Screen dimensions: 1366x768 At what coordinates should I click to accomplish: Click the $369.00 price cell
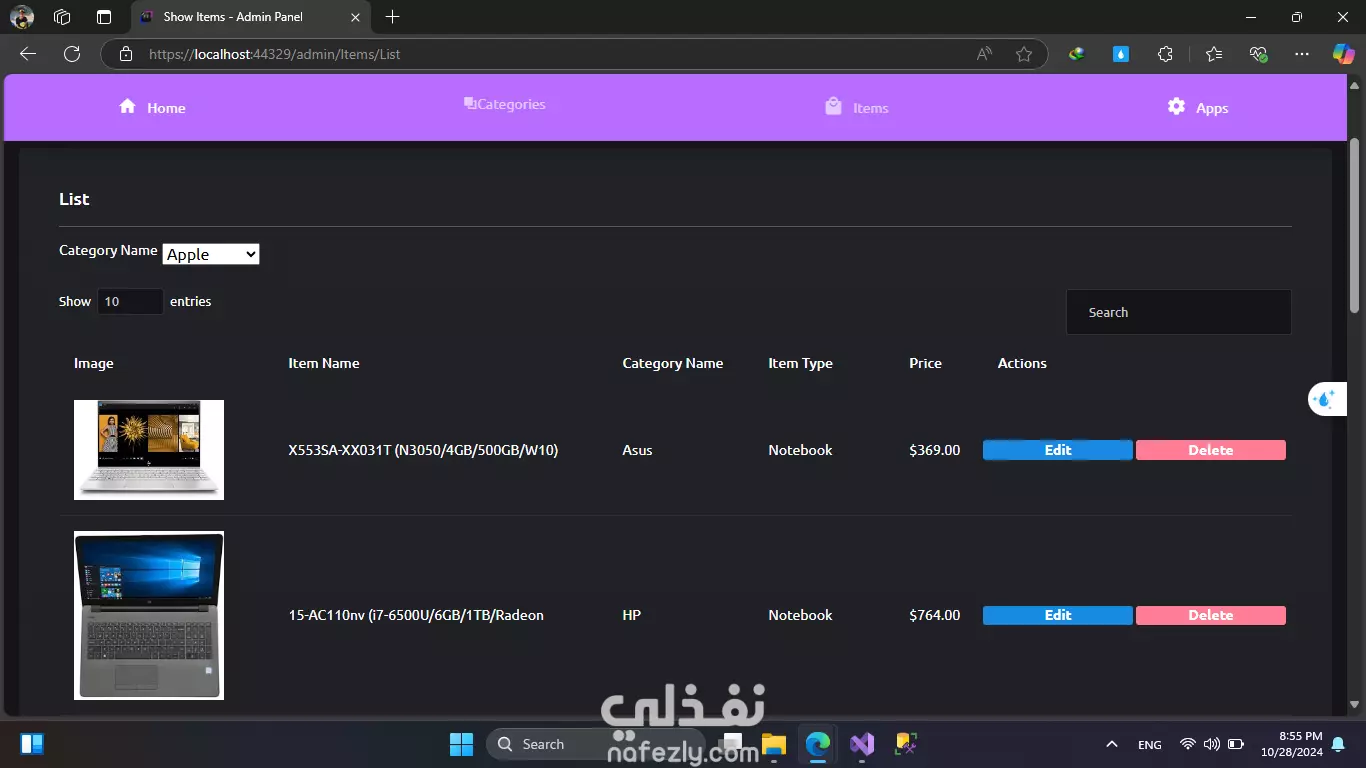tap(934, 450)
